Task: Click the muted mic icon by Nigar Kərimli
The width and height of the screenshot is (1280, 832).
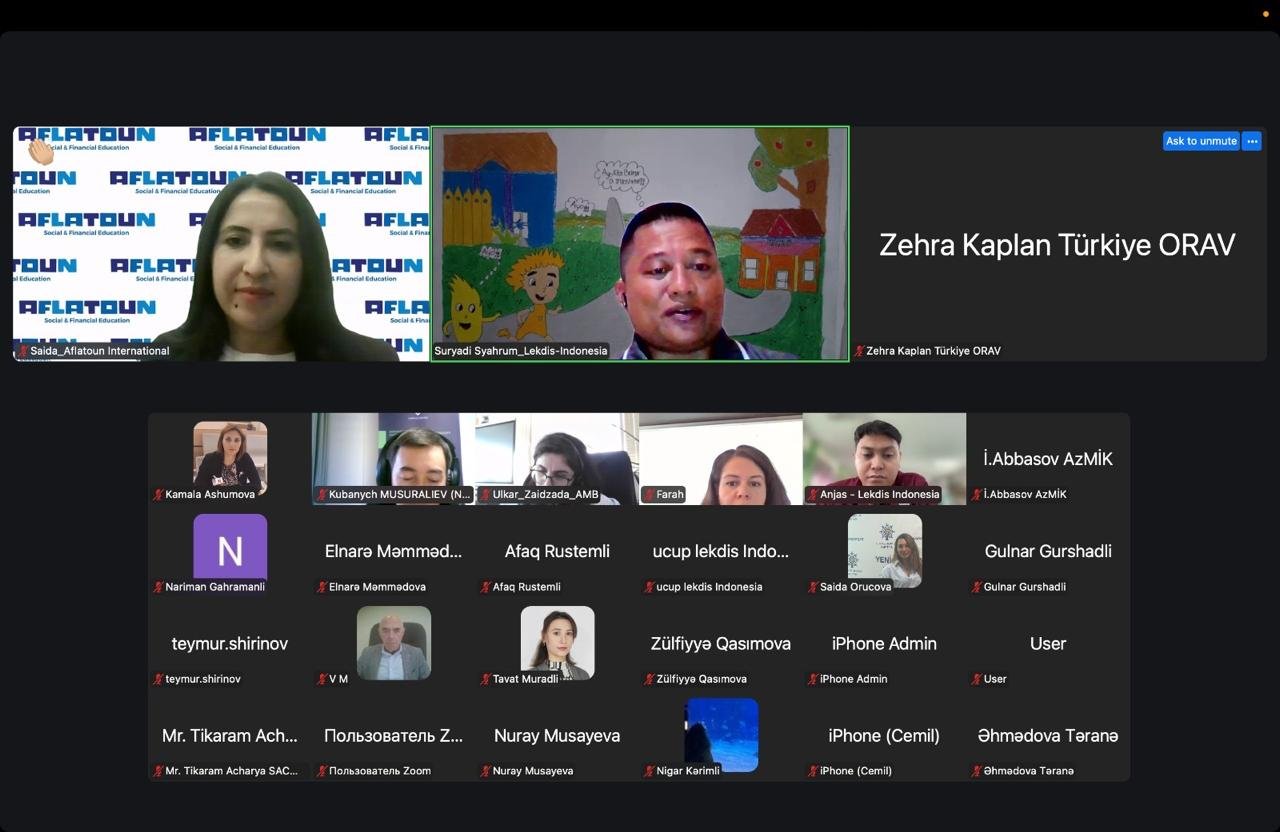Action: pyautogui.click(x=649, y=771)
